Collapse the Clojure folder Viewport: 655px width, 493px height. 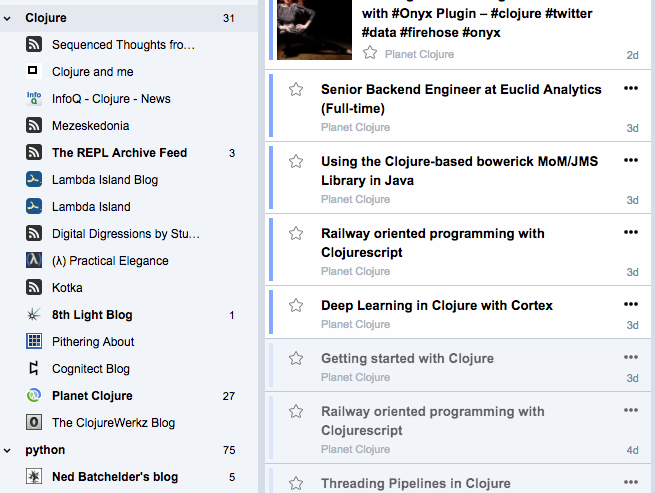[x=9, y=18]
